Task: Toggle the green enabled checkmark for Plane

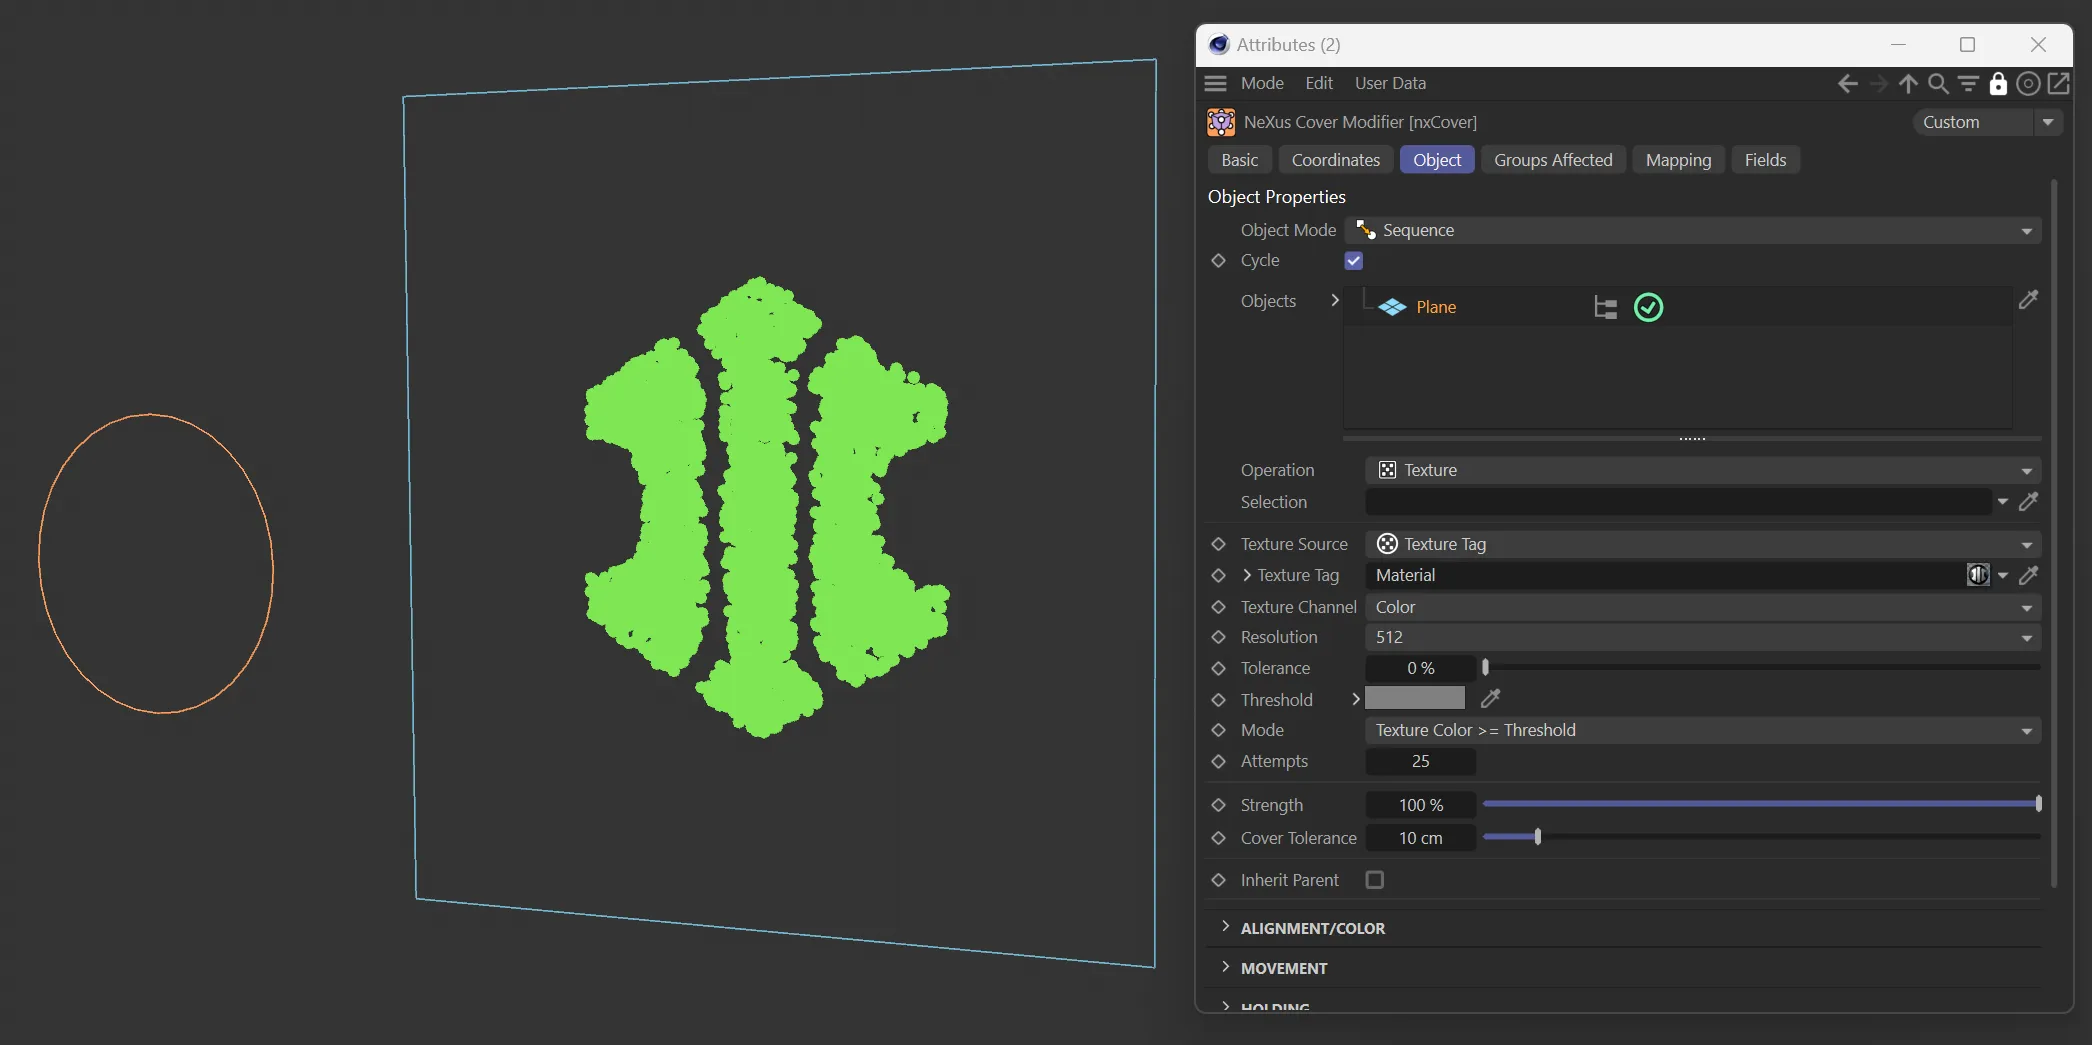Action: tap(1648, 307)
